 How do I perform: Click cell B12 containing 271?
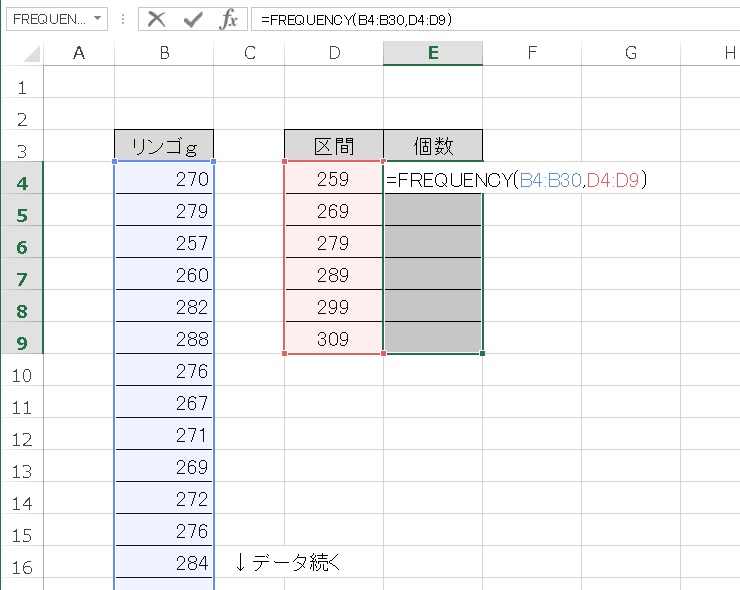tap(164, 434)
